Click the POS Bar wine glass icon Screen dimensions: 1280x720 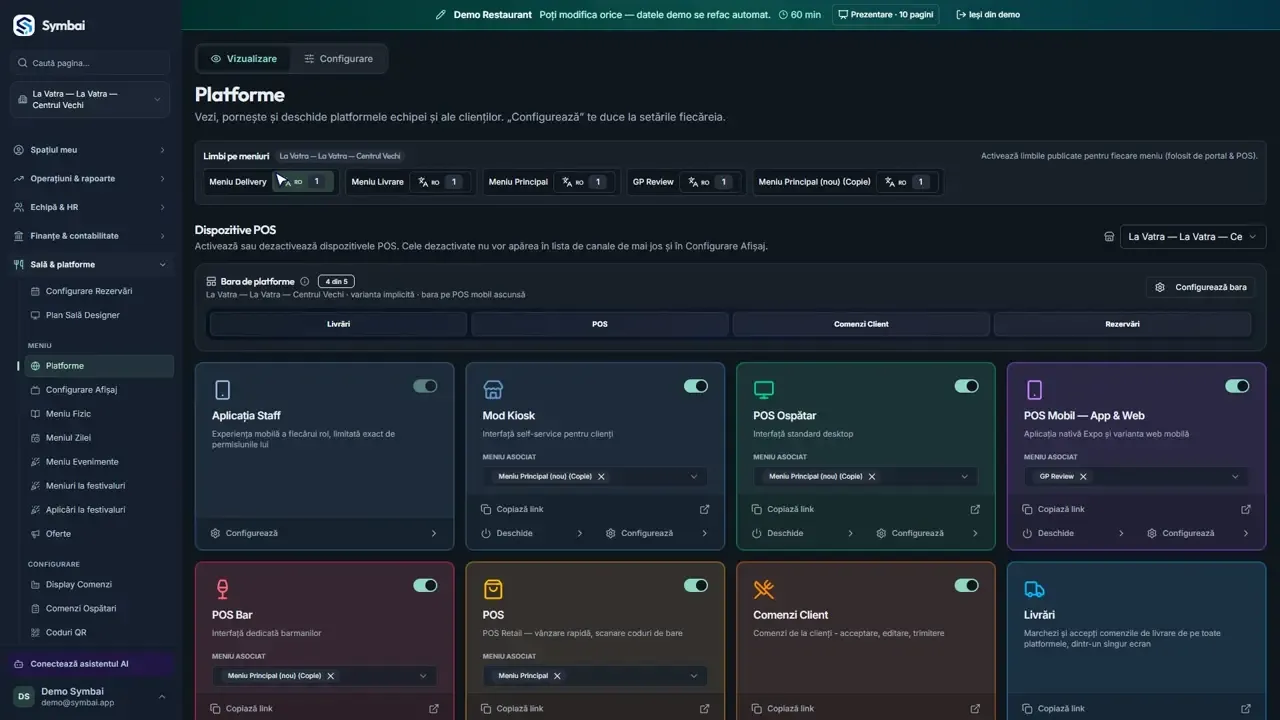[x=223, y=589]
